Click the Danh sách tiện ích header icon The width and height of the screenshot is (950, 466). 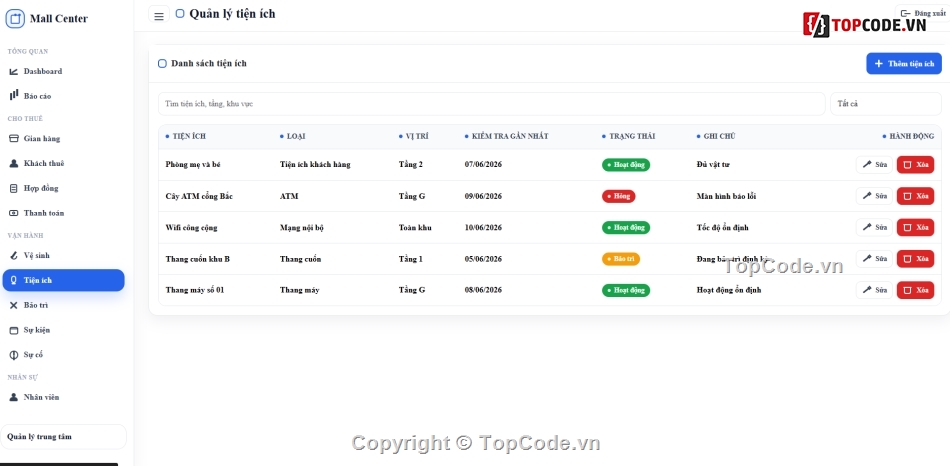pyautogui.click(x=162, y=64)
